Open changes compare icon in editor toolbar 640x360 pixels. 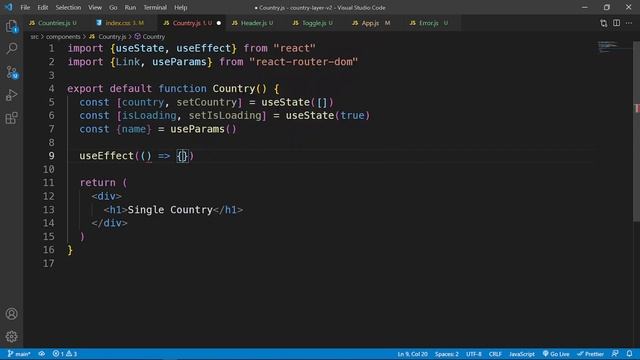[603, 23]
